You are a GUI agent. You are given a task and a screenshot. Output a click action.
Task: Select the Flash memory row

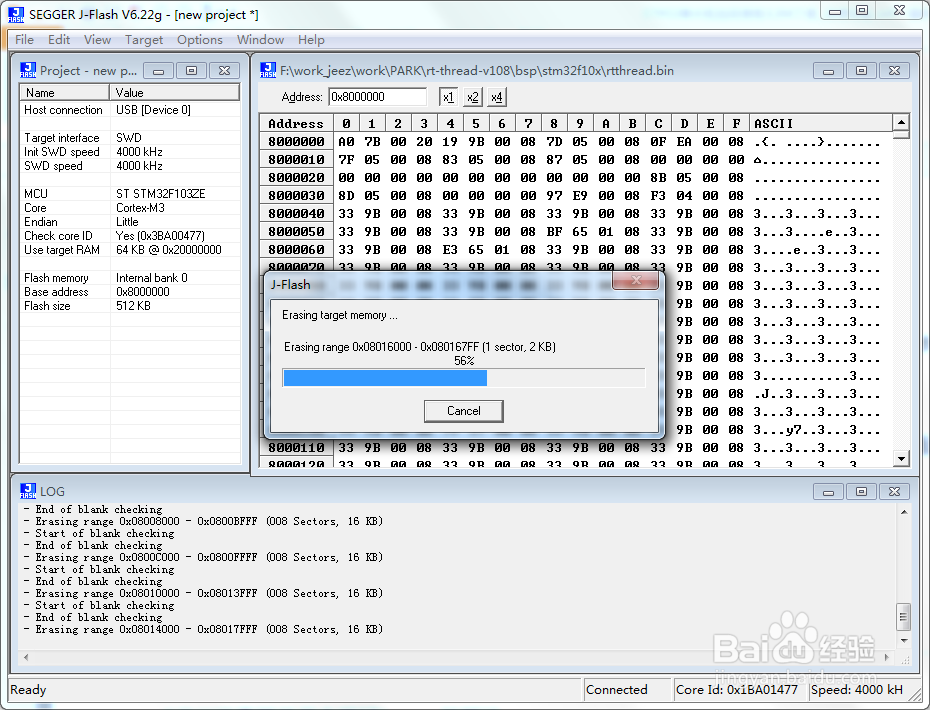click(130, 278)
